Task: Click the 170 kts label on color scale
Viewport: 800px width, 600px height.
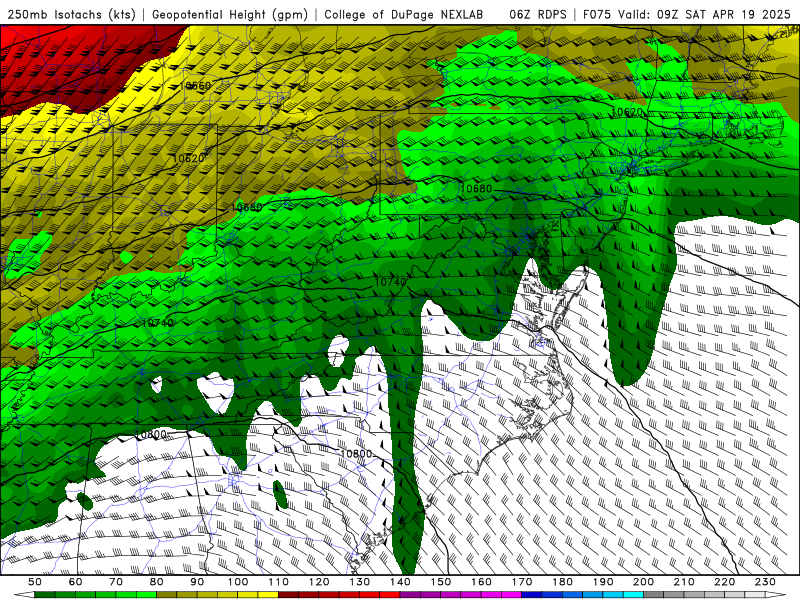Action: click(x=522, y=582)
